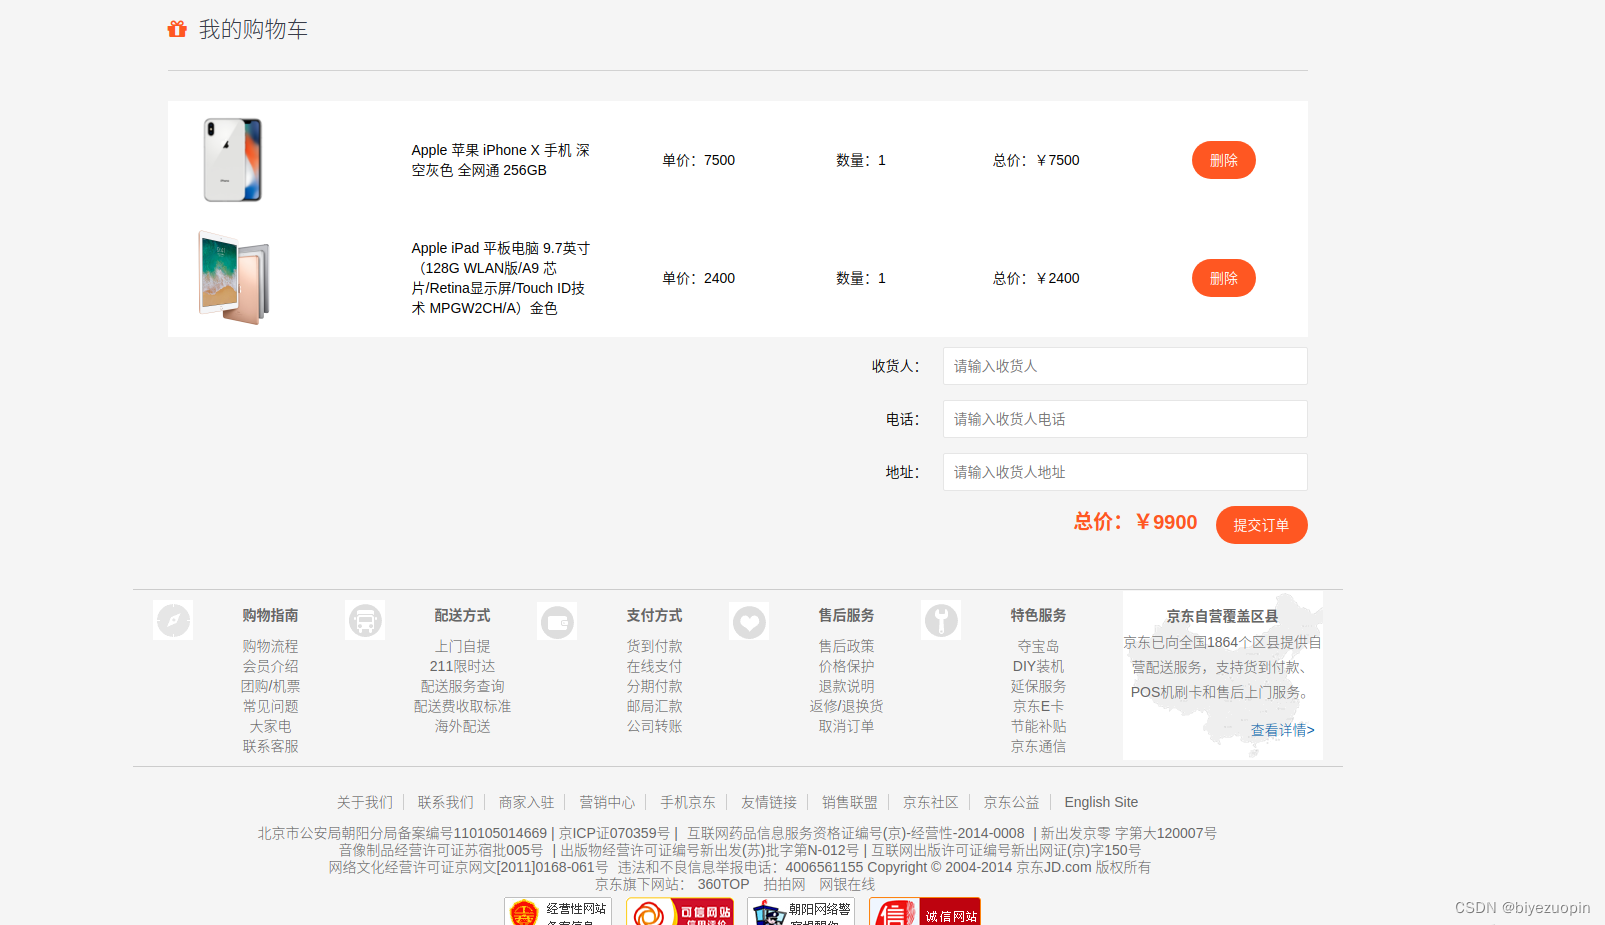The image size is (1605, 925).
Task: Click the delivery truck icon beside 配送方式
Action: 365,620
